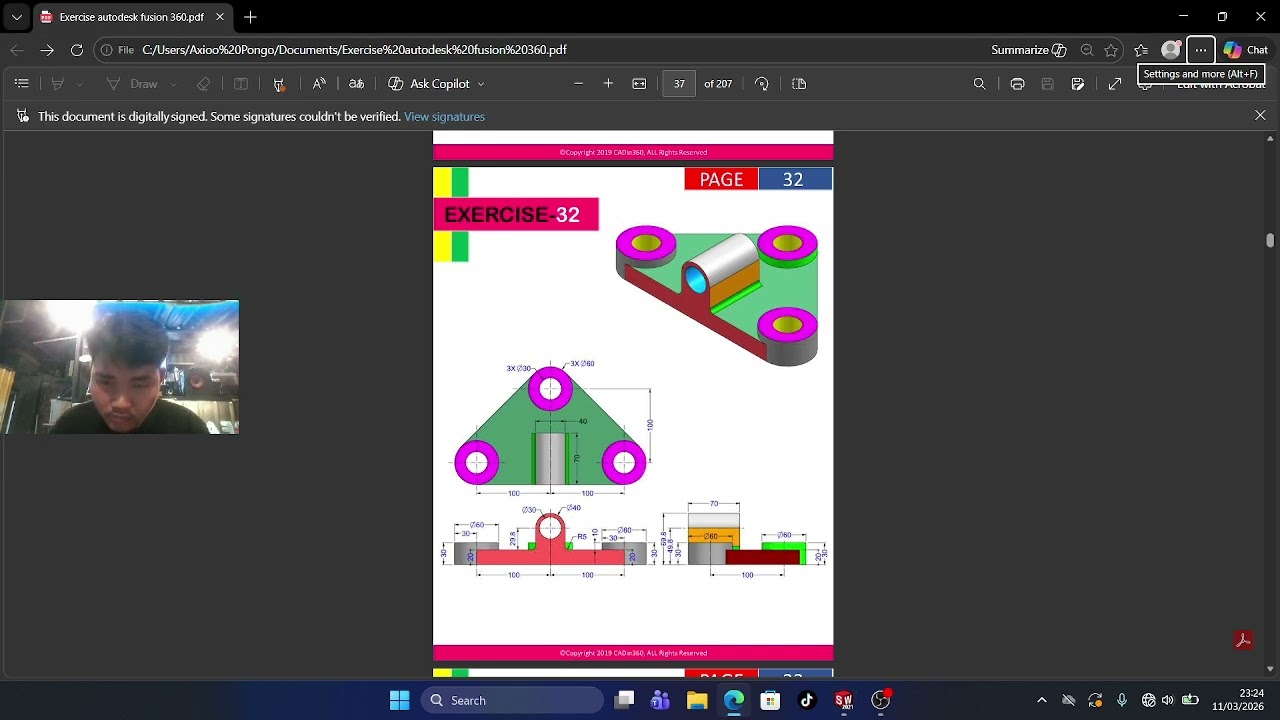Click the Fit to width icon
Image resolution: width=1280 pixels, height=720 pixels.
(x=639, y=84)
